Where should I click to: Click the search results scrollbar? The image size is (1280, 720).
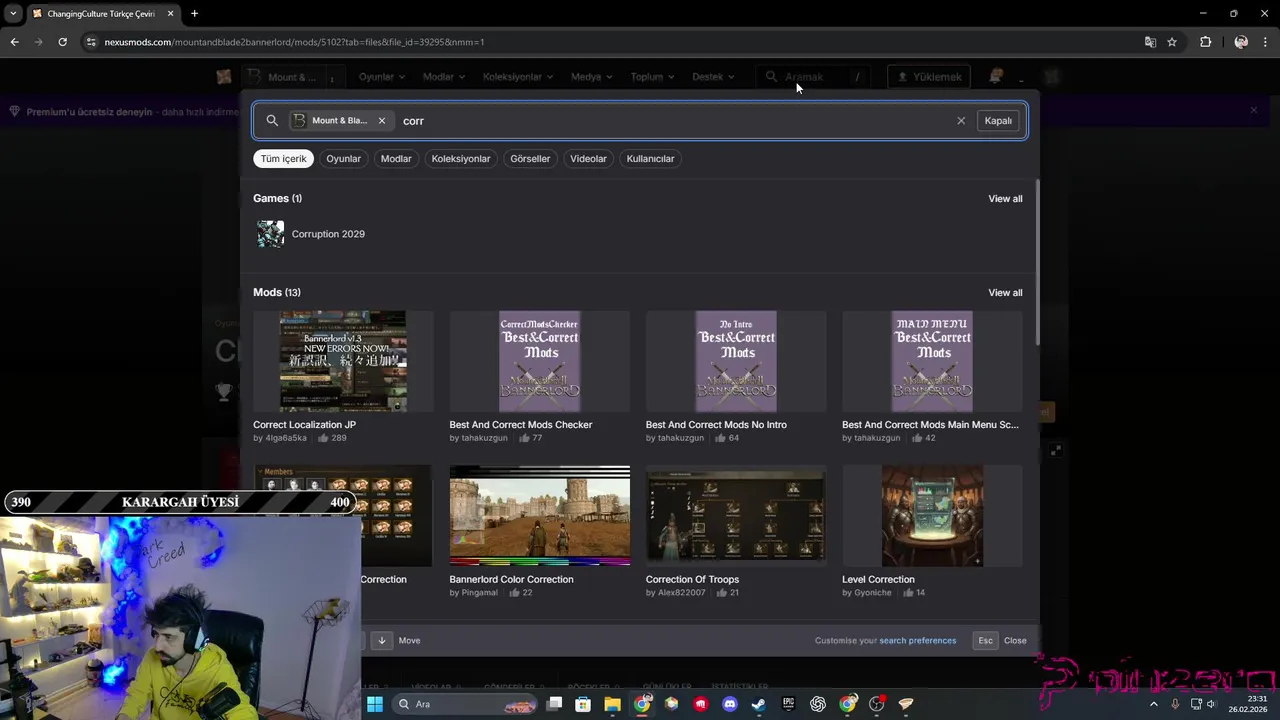(1037, 263)
